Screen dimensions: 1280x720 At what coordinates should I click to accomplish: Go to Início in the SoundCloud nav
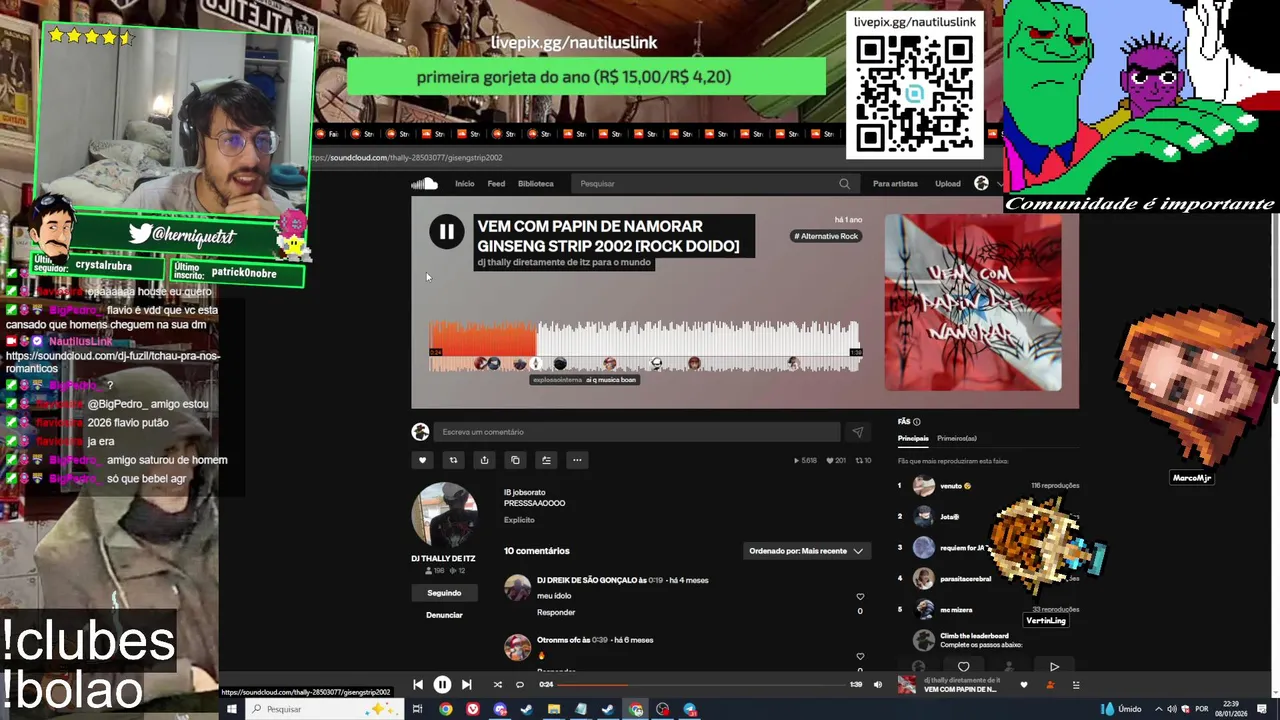point(465,184)
